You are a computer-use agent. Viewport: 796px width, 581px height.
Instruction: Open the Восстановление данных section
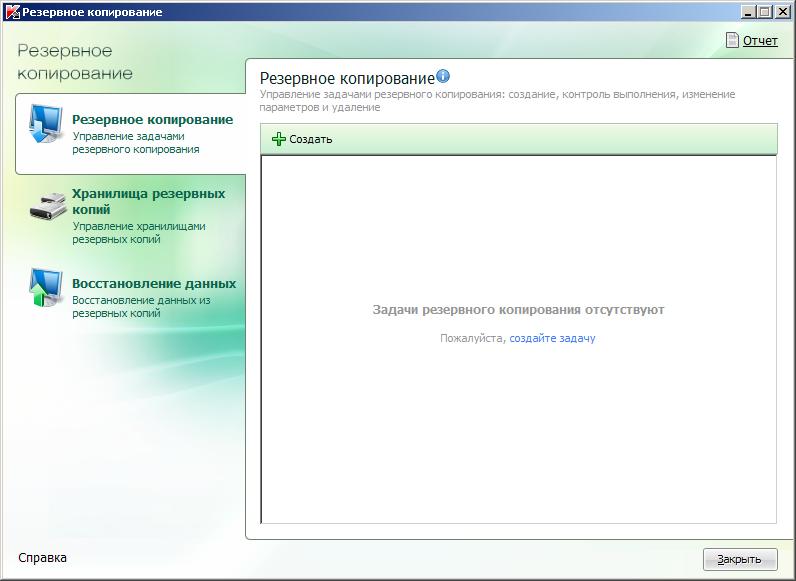[x=154, y=283]
